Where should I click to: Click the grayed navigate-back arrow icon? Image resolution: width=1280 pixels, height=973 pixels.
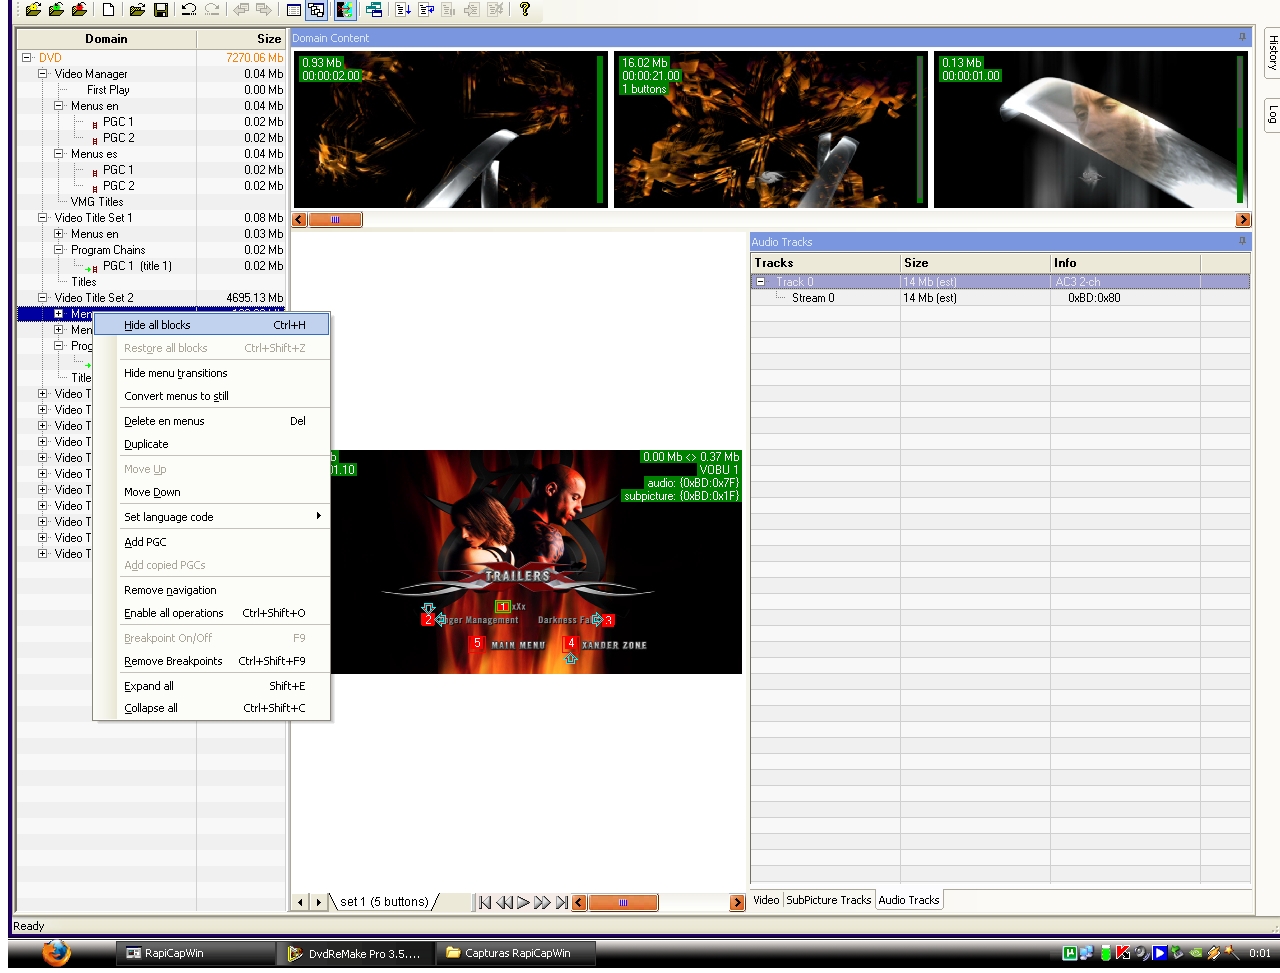[x=240, y=9]
